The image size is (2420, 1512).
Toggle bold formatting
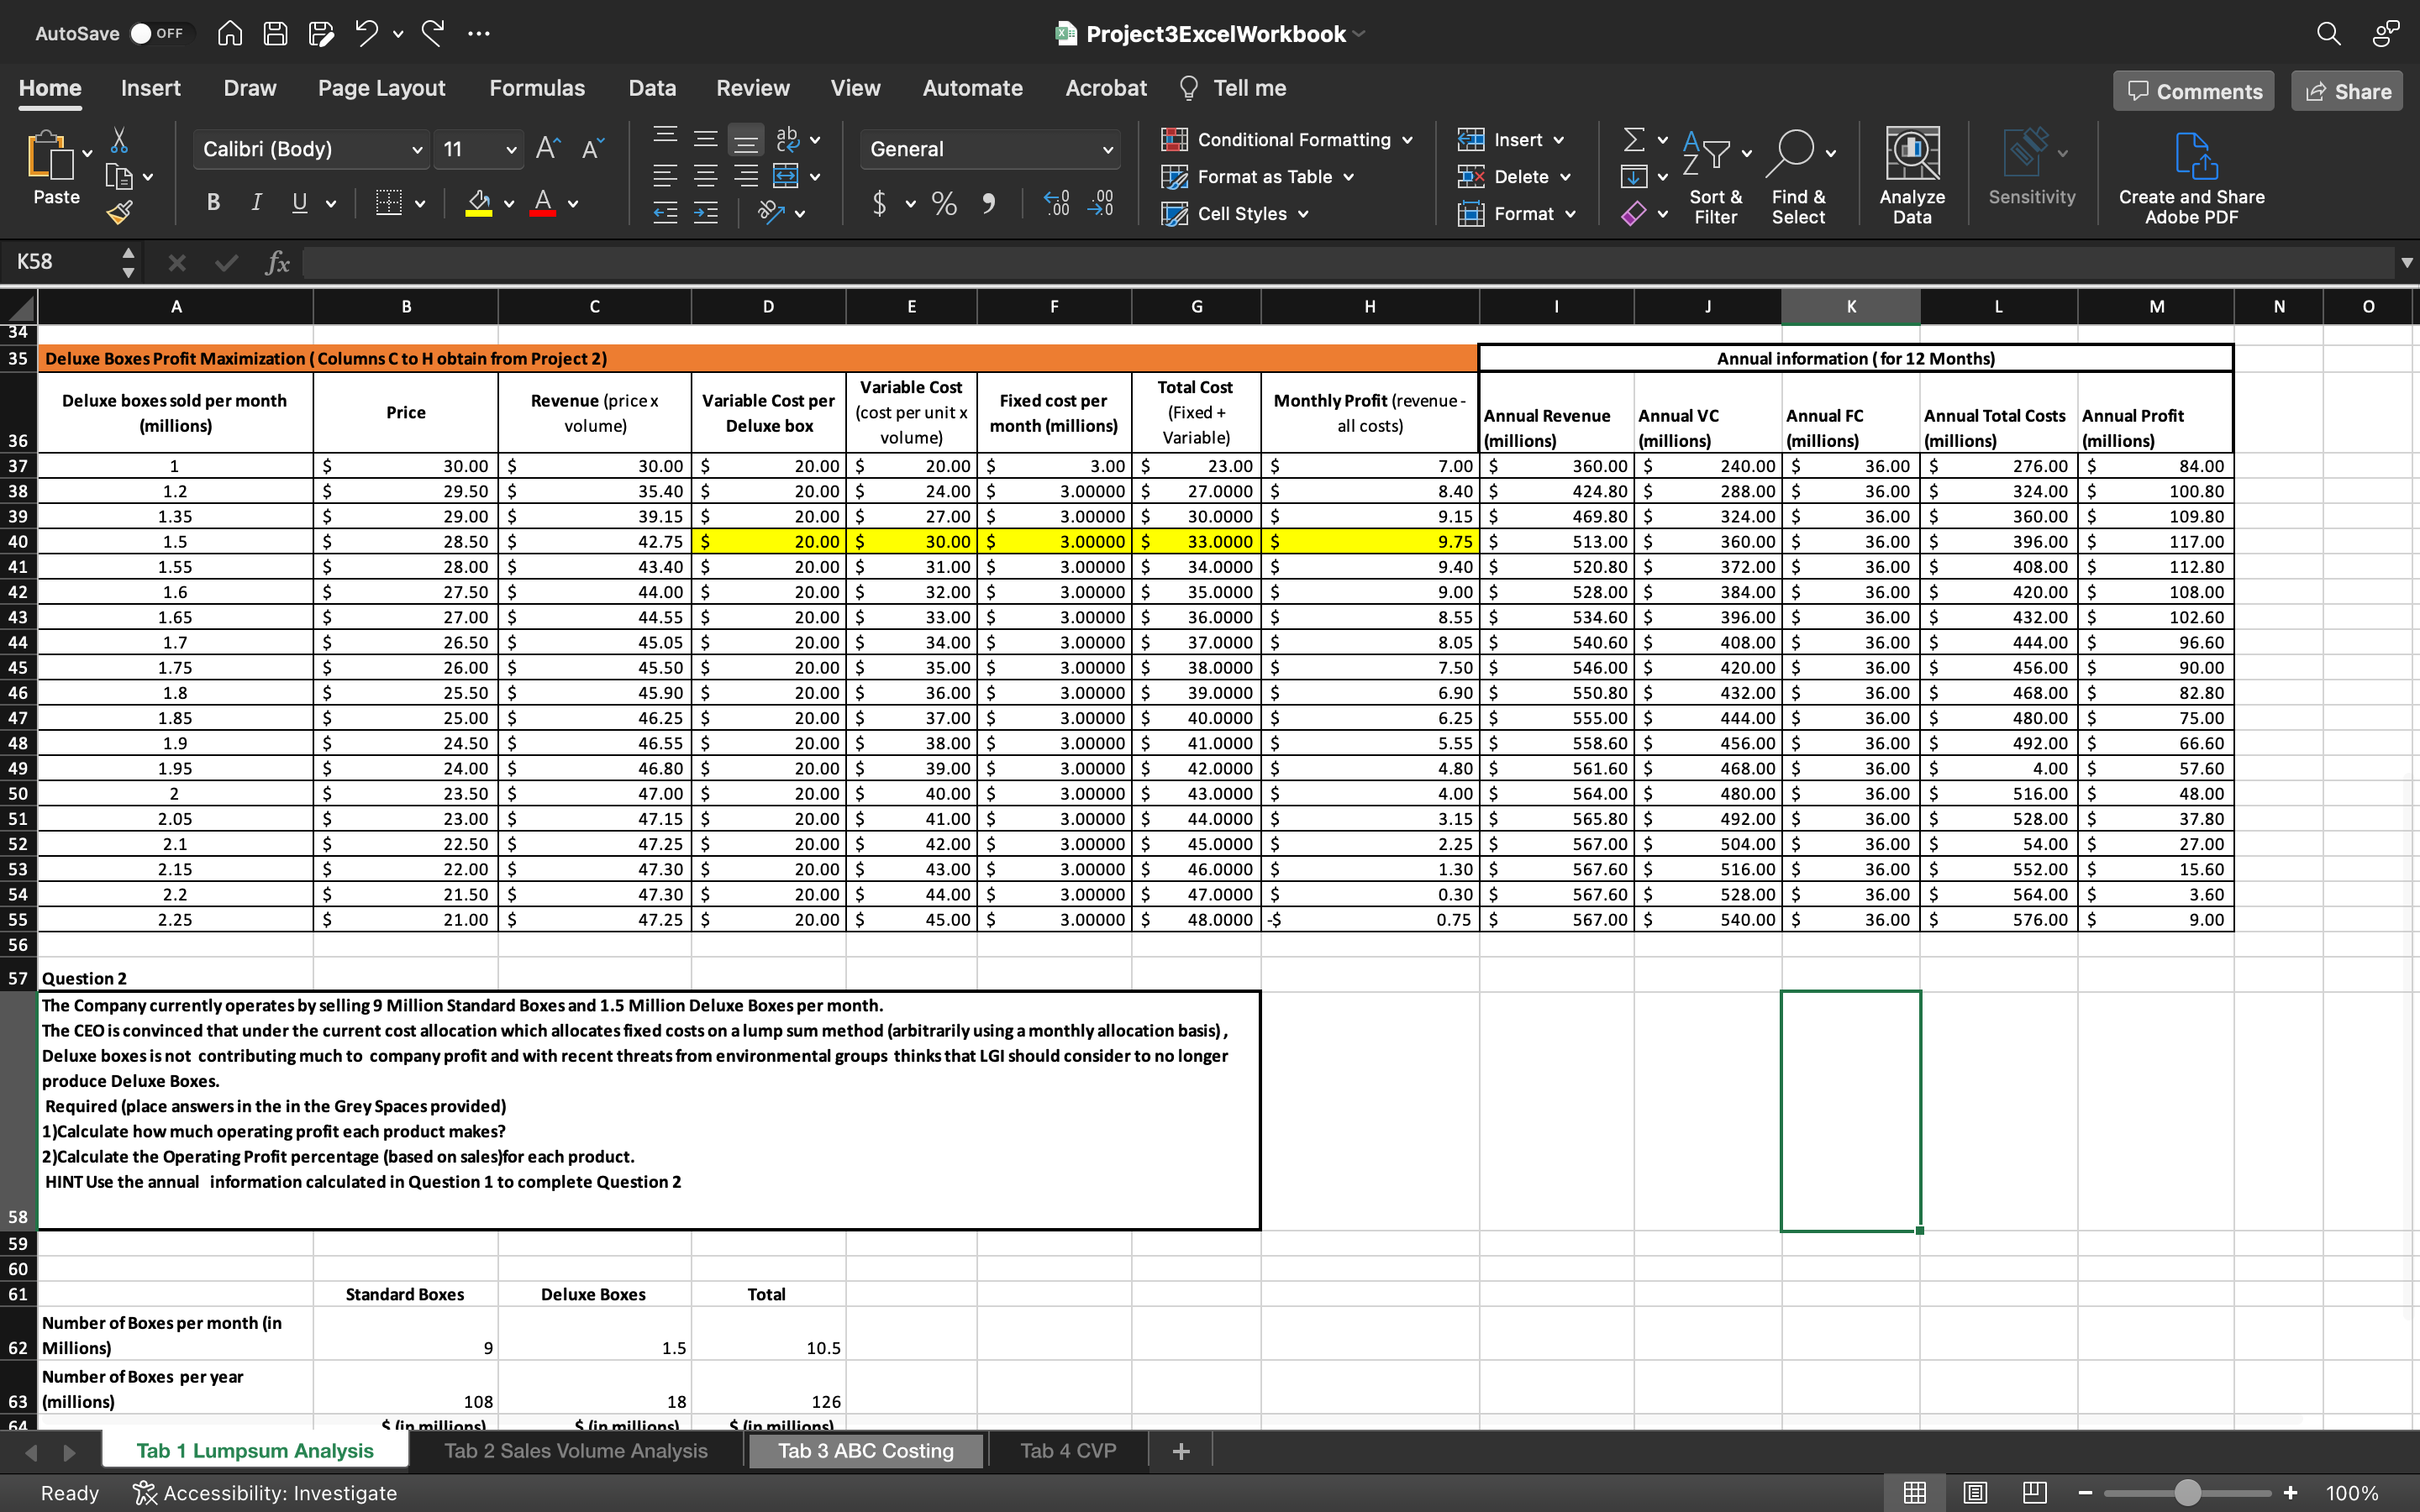(212, 202)
